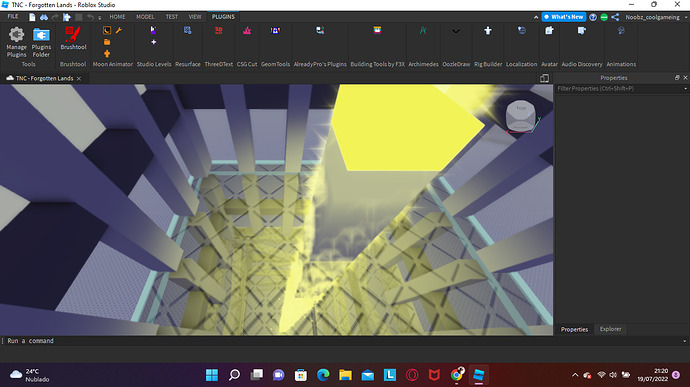Select the PLUGINS ribbon tab

tap(223, 17)
